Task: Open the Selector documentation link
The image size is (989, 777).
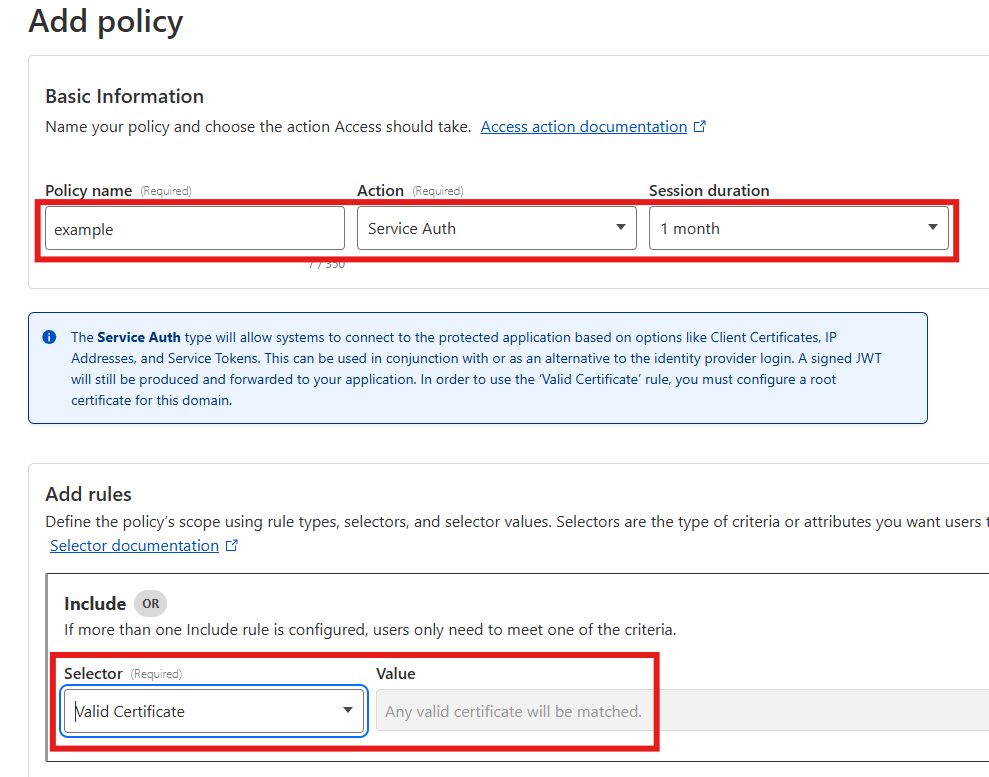Action: 136,545
